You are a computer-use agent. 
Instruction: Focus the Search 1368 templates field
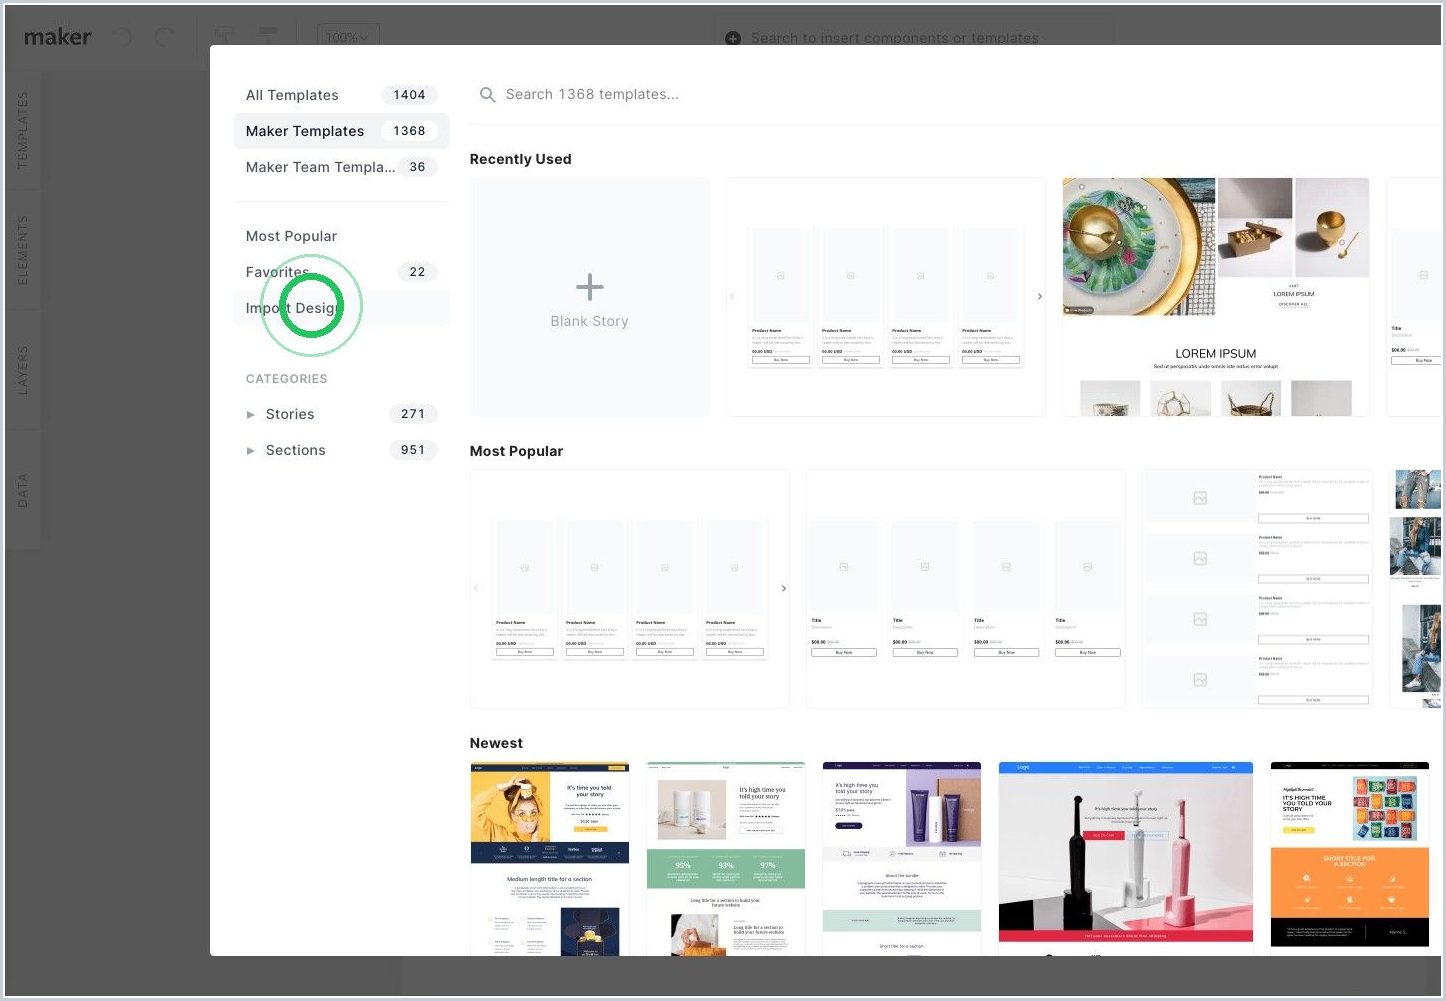[960, 94]
